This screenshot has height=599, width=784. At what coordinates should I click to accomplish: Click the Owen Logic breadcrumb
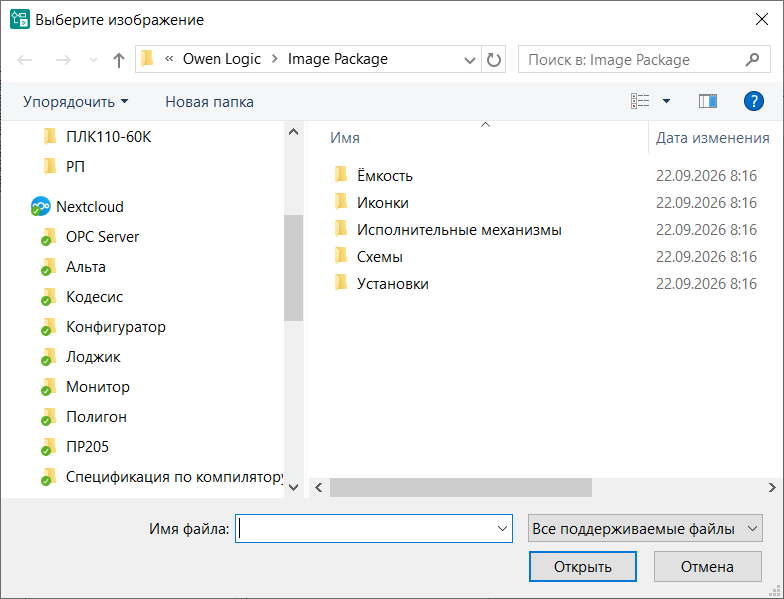click(222, 59)
